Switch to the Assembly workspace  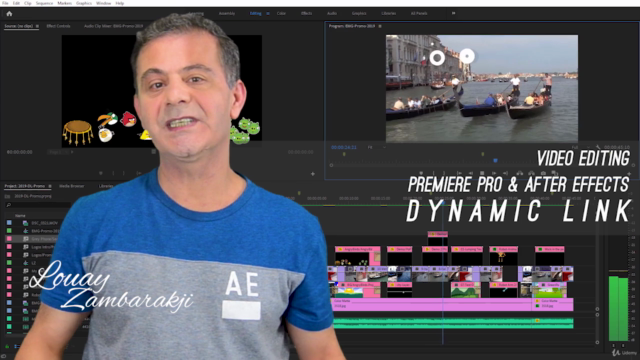pos(227,13)
